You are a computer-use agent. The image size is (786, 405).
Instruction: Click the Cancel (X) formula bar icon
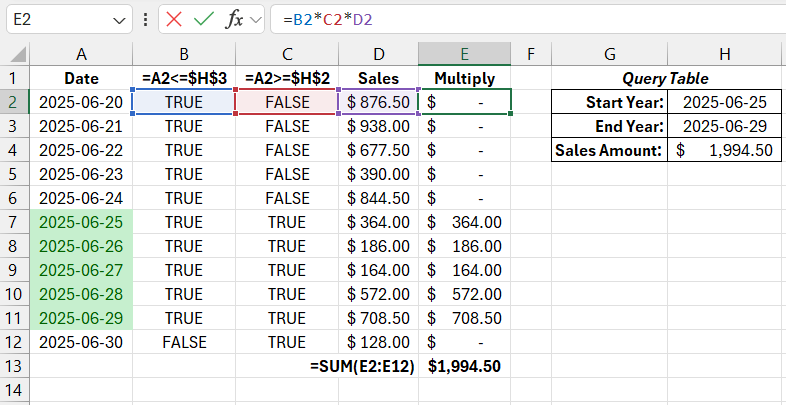pyautogui.click(x=175, y=19)
